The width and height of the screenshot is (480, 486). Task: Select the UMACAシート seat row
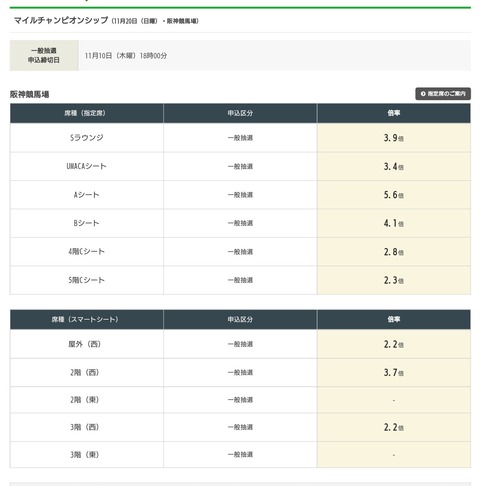click(240, 166)
